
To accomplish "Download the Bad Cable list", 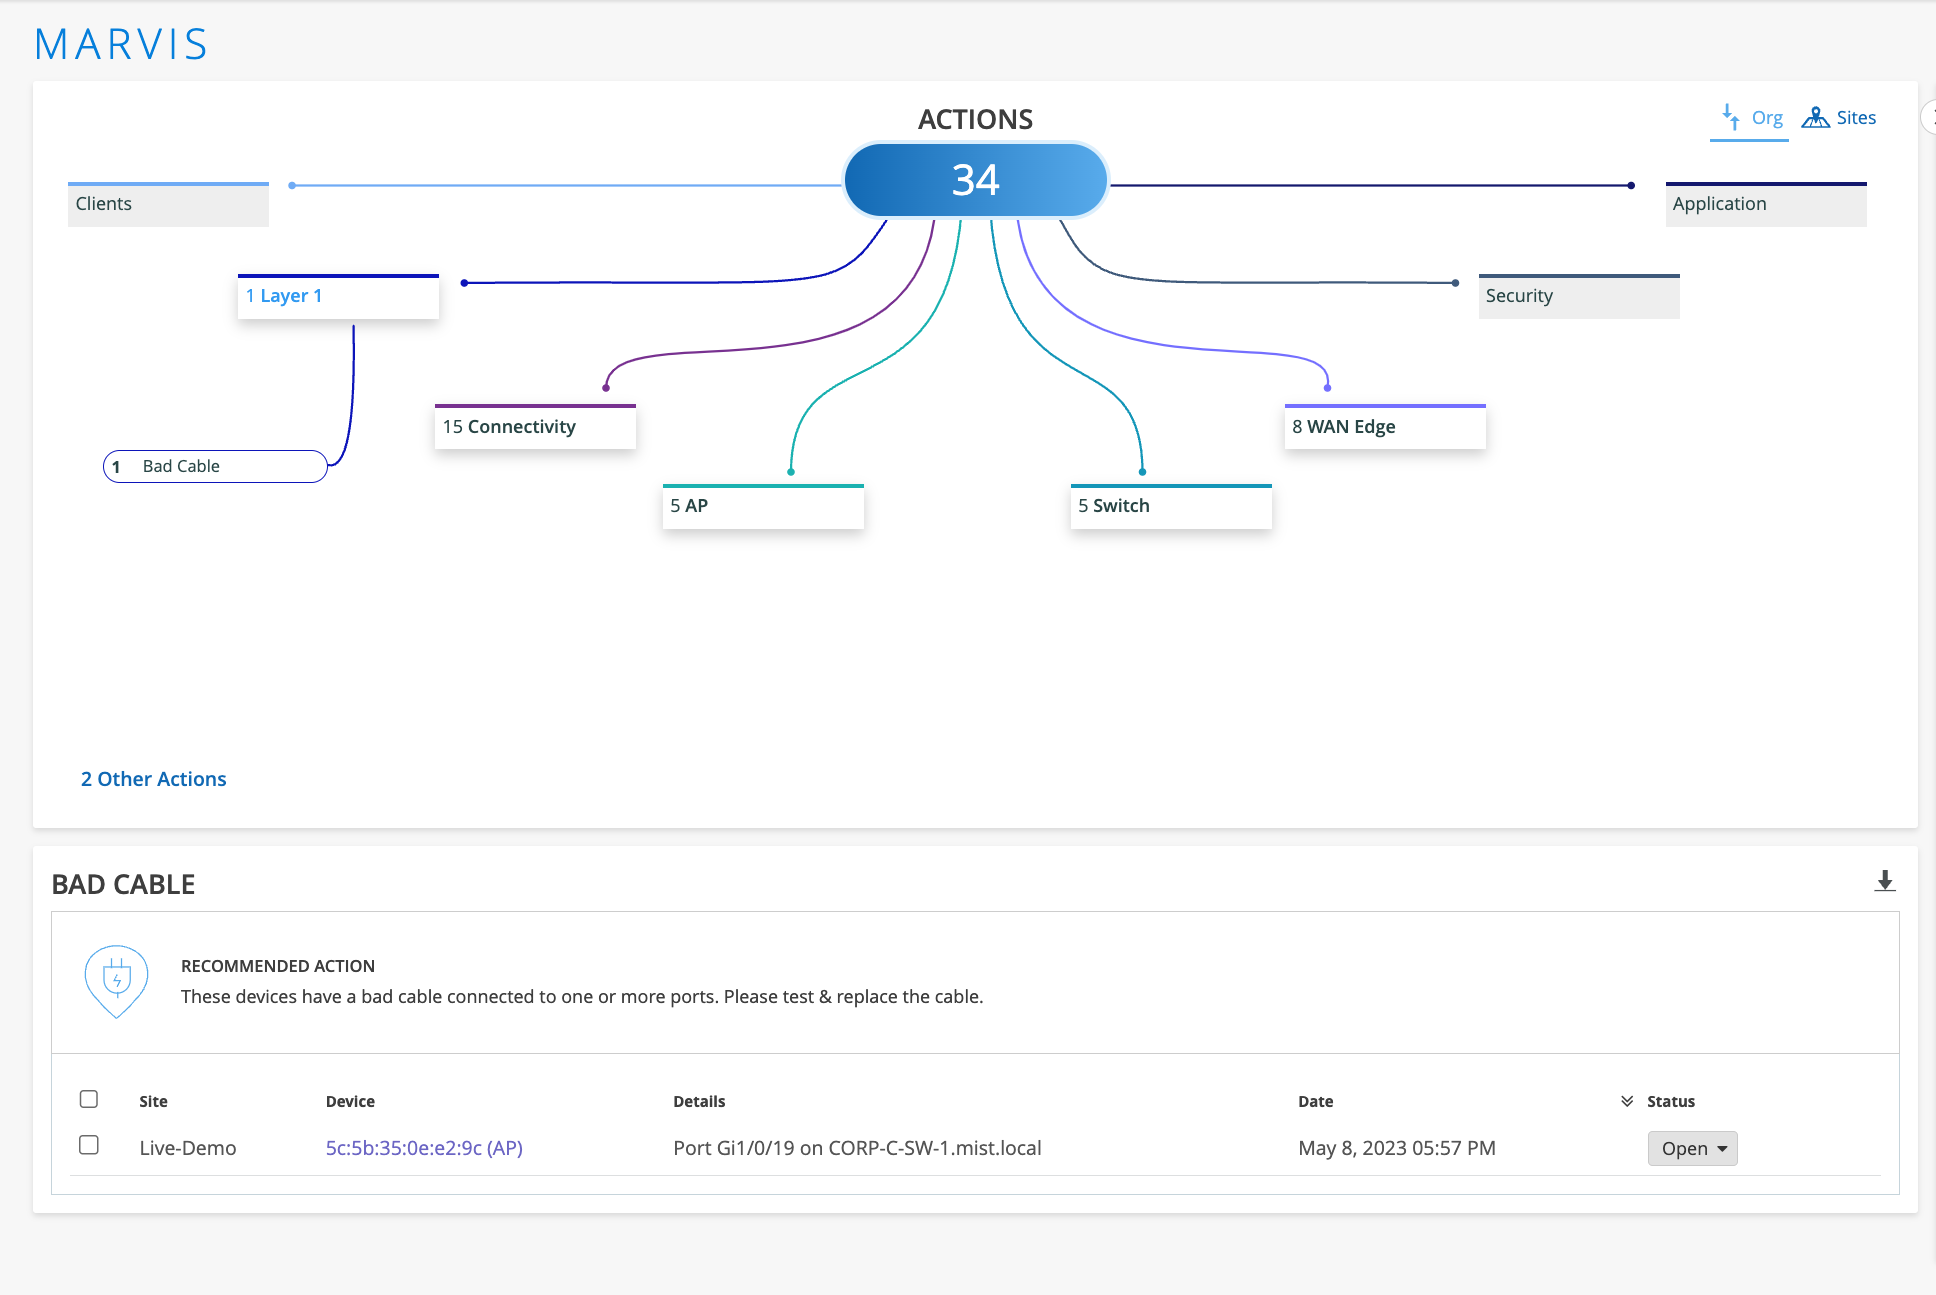I will pos(1884,881).
